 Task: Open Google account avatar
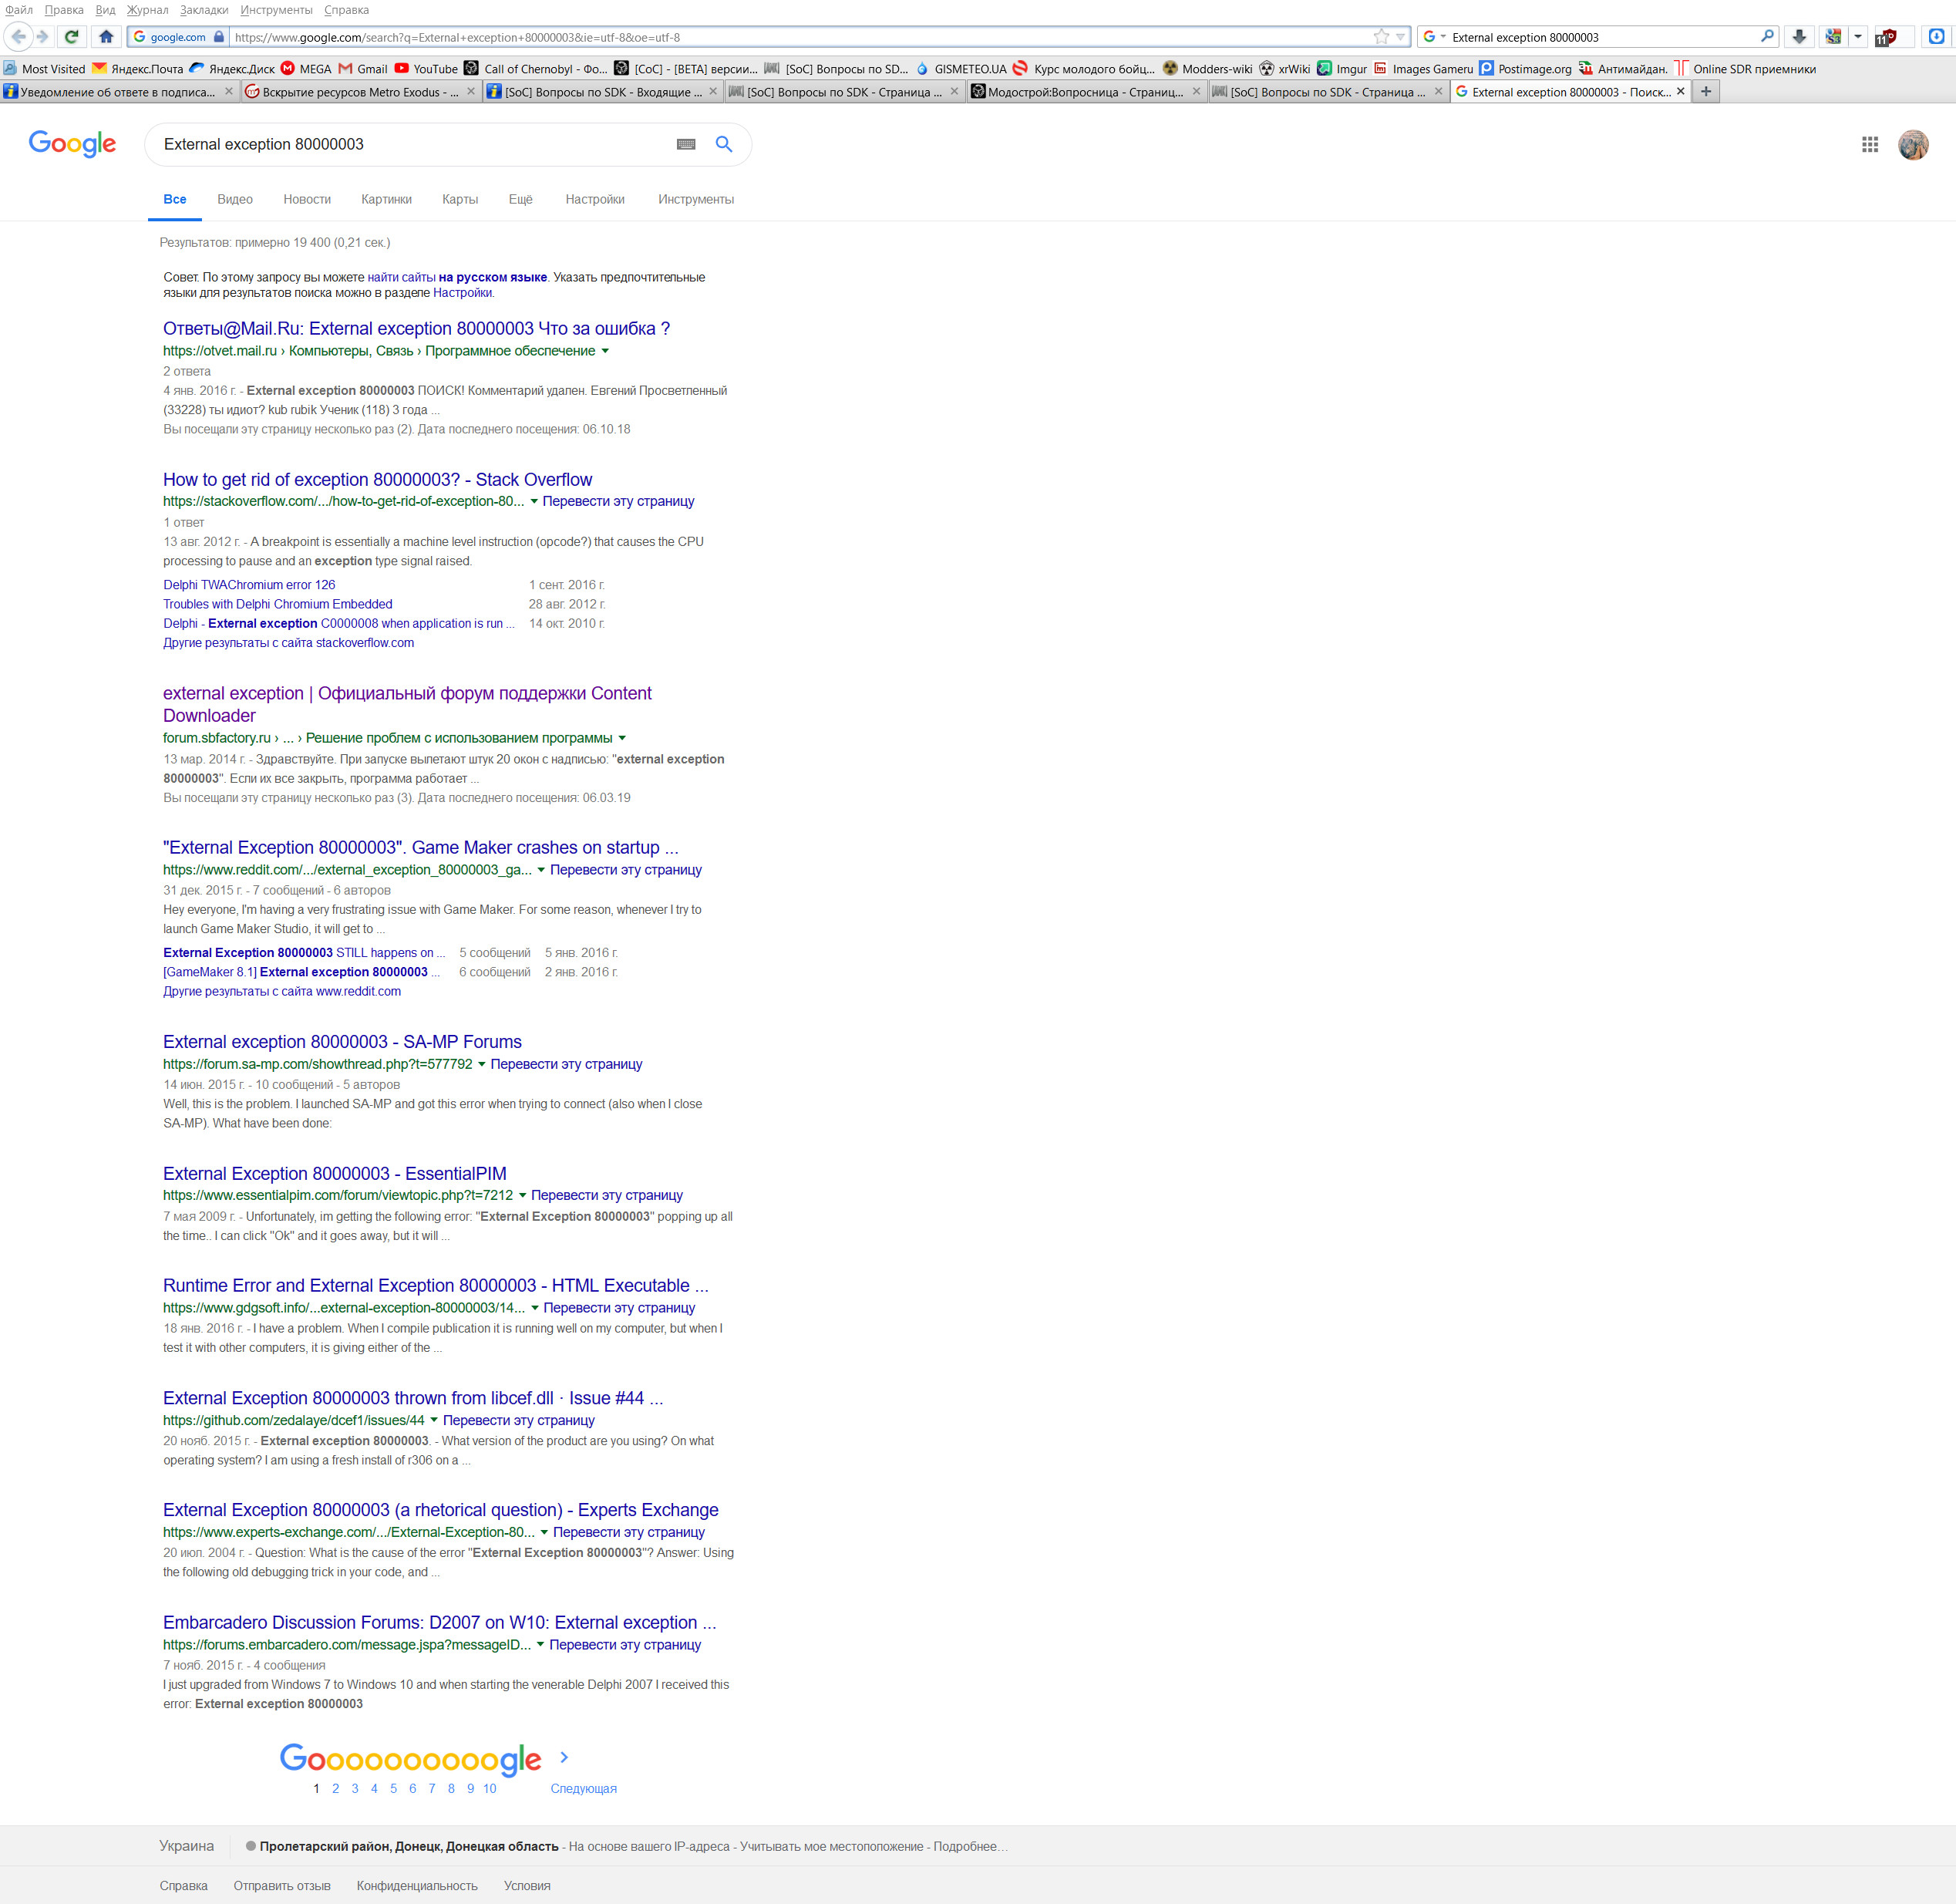1912,145
